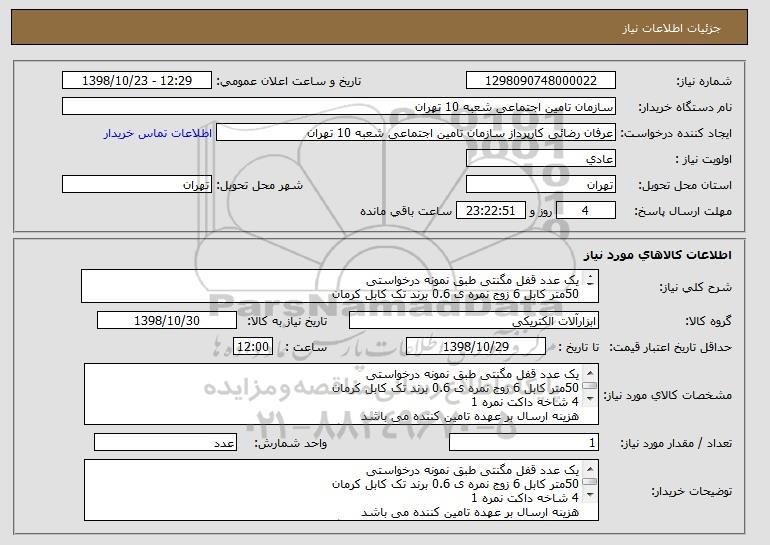Step up in the شرح کلی نیاز box
Image resolution: width=770 pixels, height=545 pixels.
pyautogui.click(x=590, y=276)
